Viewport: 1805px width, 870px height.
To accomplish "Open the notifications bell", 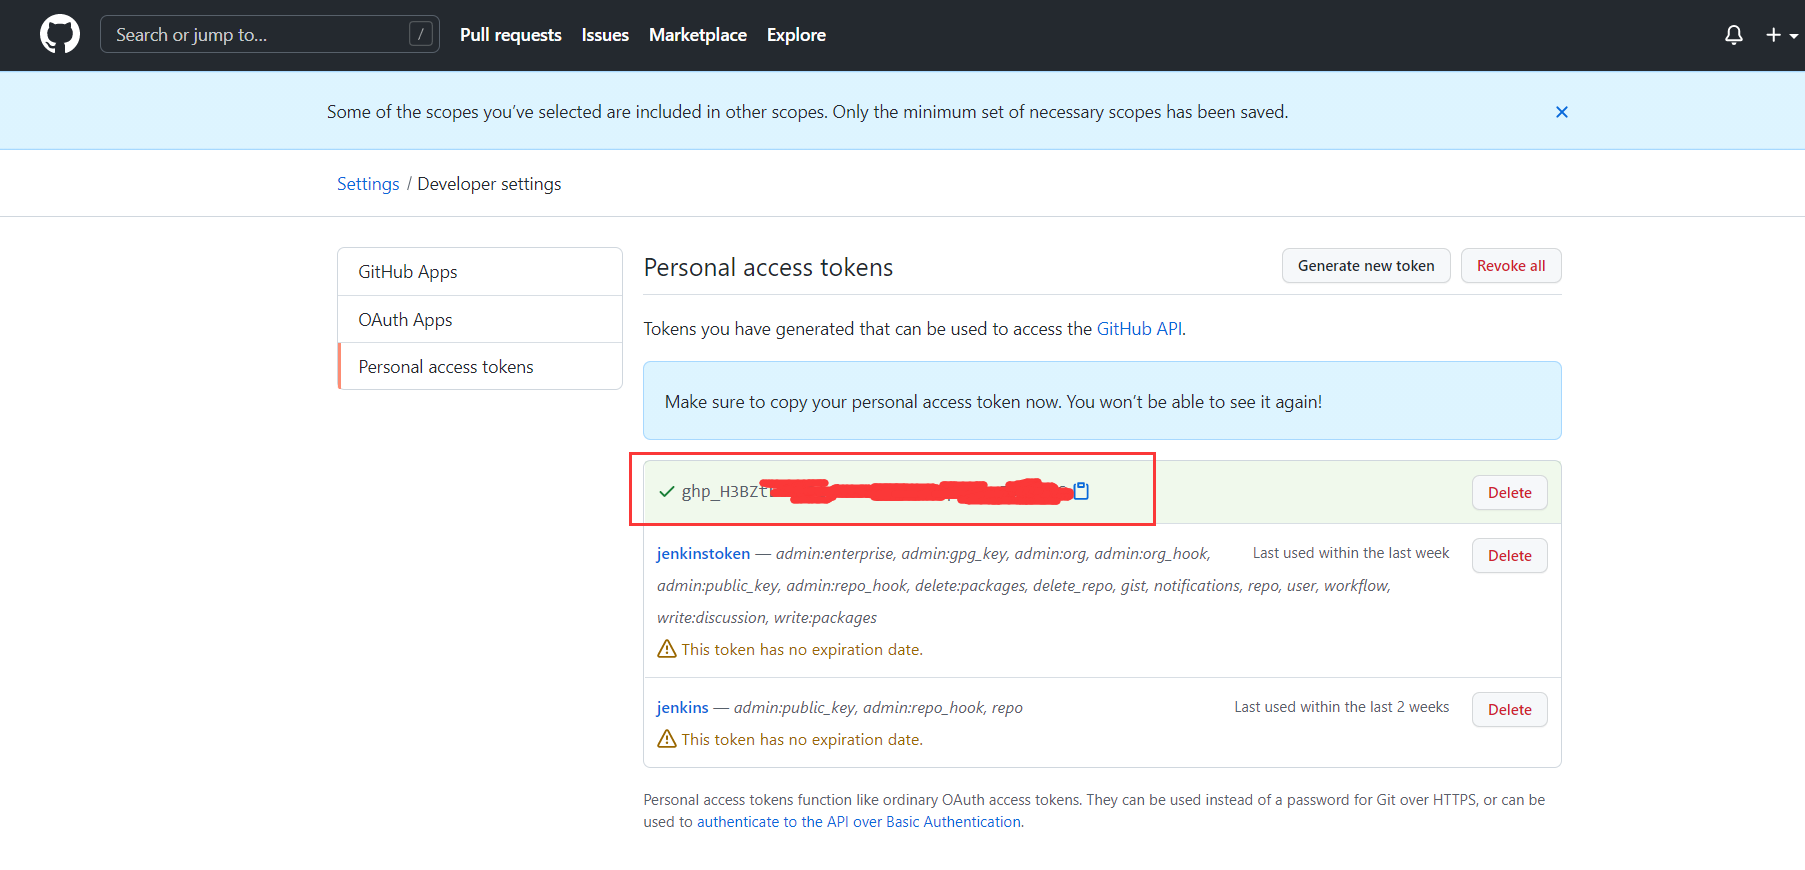I will coord(1734,35).
